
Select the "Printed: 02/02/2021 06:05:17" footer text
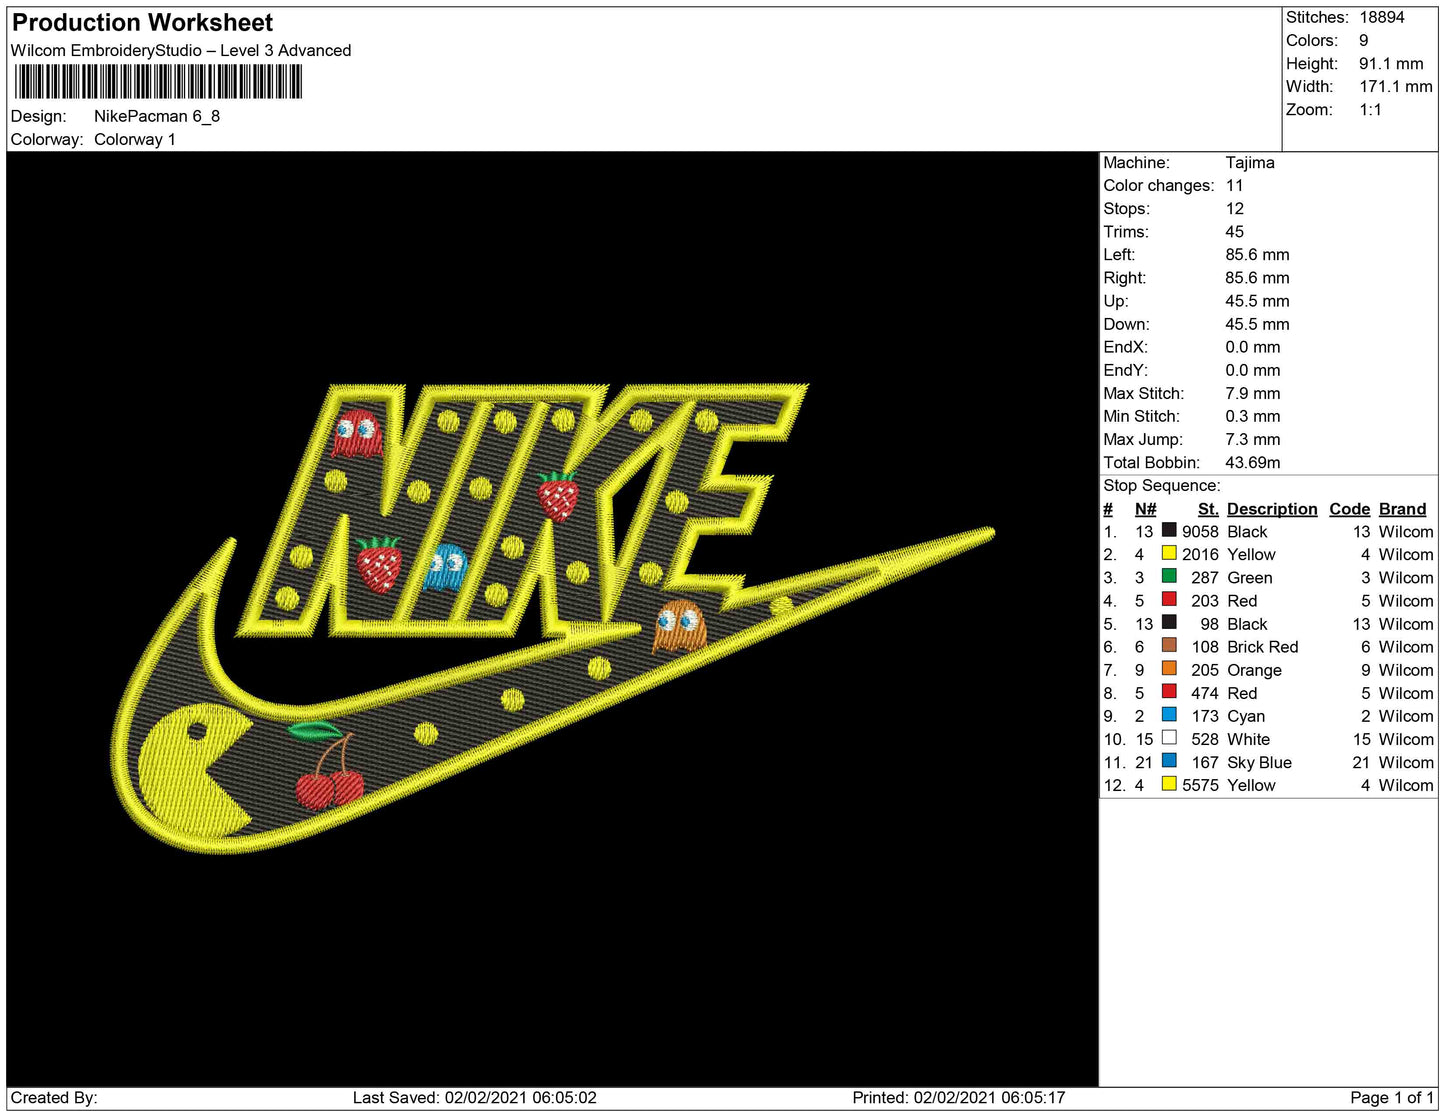pos(959,1097)
